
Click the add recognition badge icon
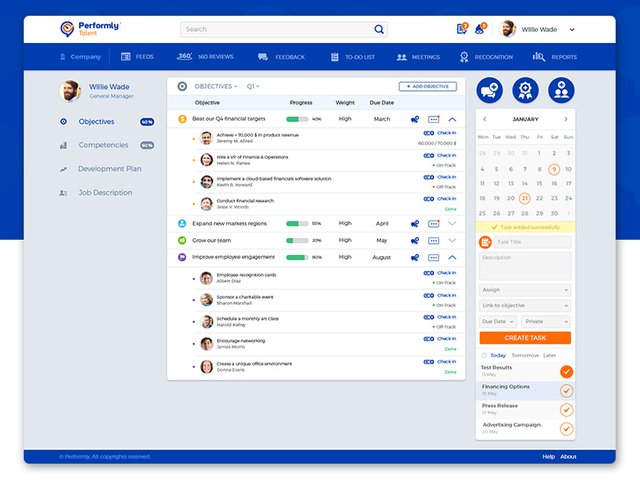pyautogui.click(x=525, y=91)
